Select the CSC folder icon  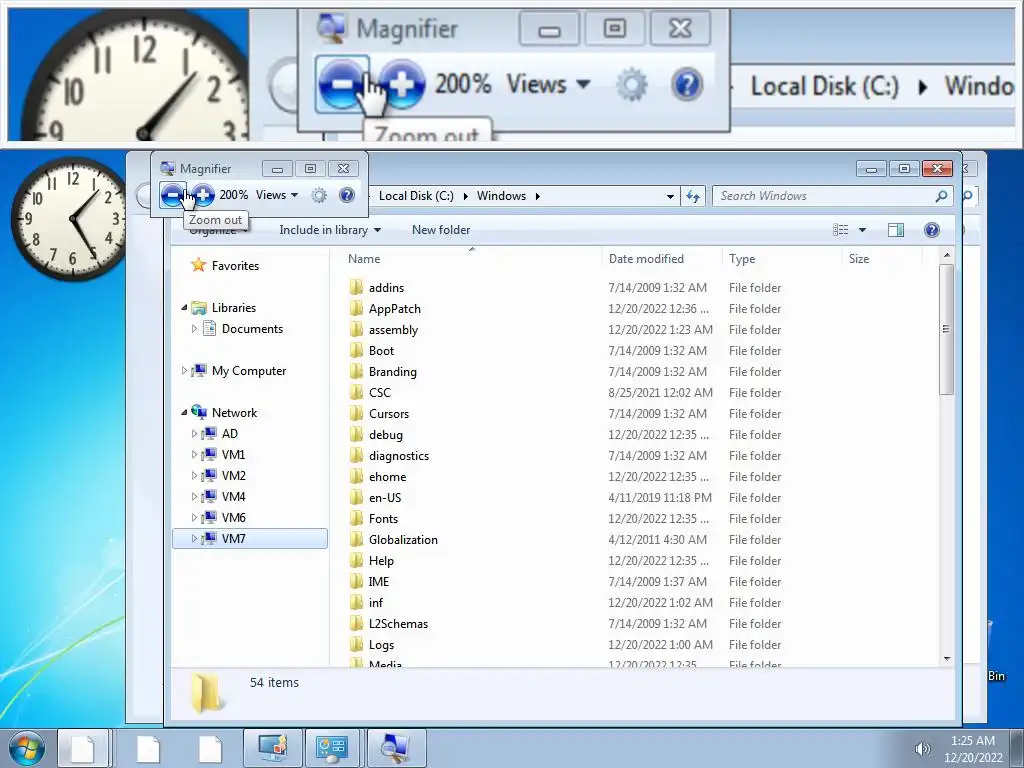356,392
